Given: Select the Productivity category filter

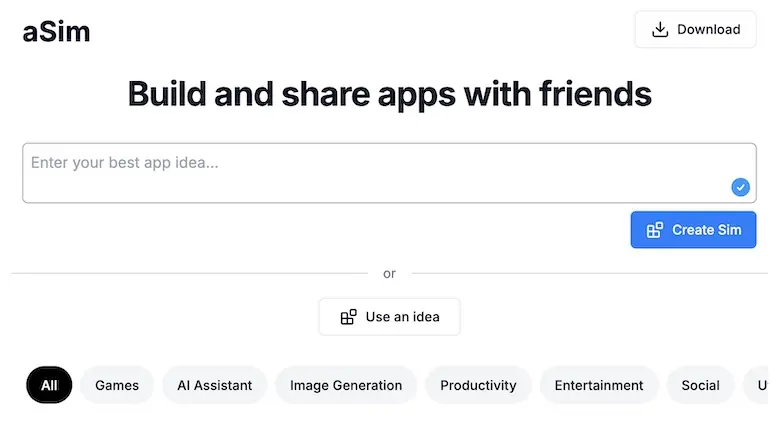Looking at the screenshot, I should pyautogui.click(x=478, y=385).
